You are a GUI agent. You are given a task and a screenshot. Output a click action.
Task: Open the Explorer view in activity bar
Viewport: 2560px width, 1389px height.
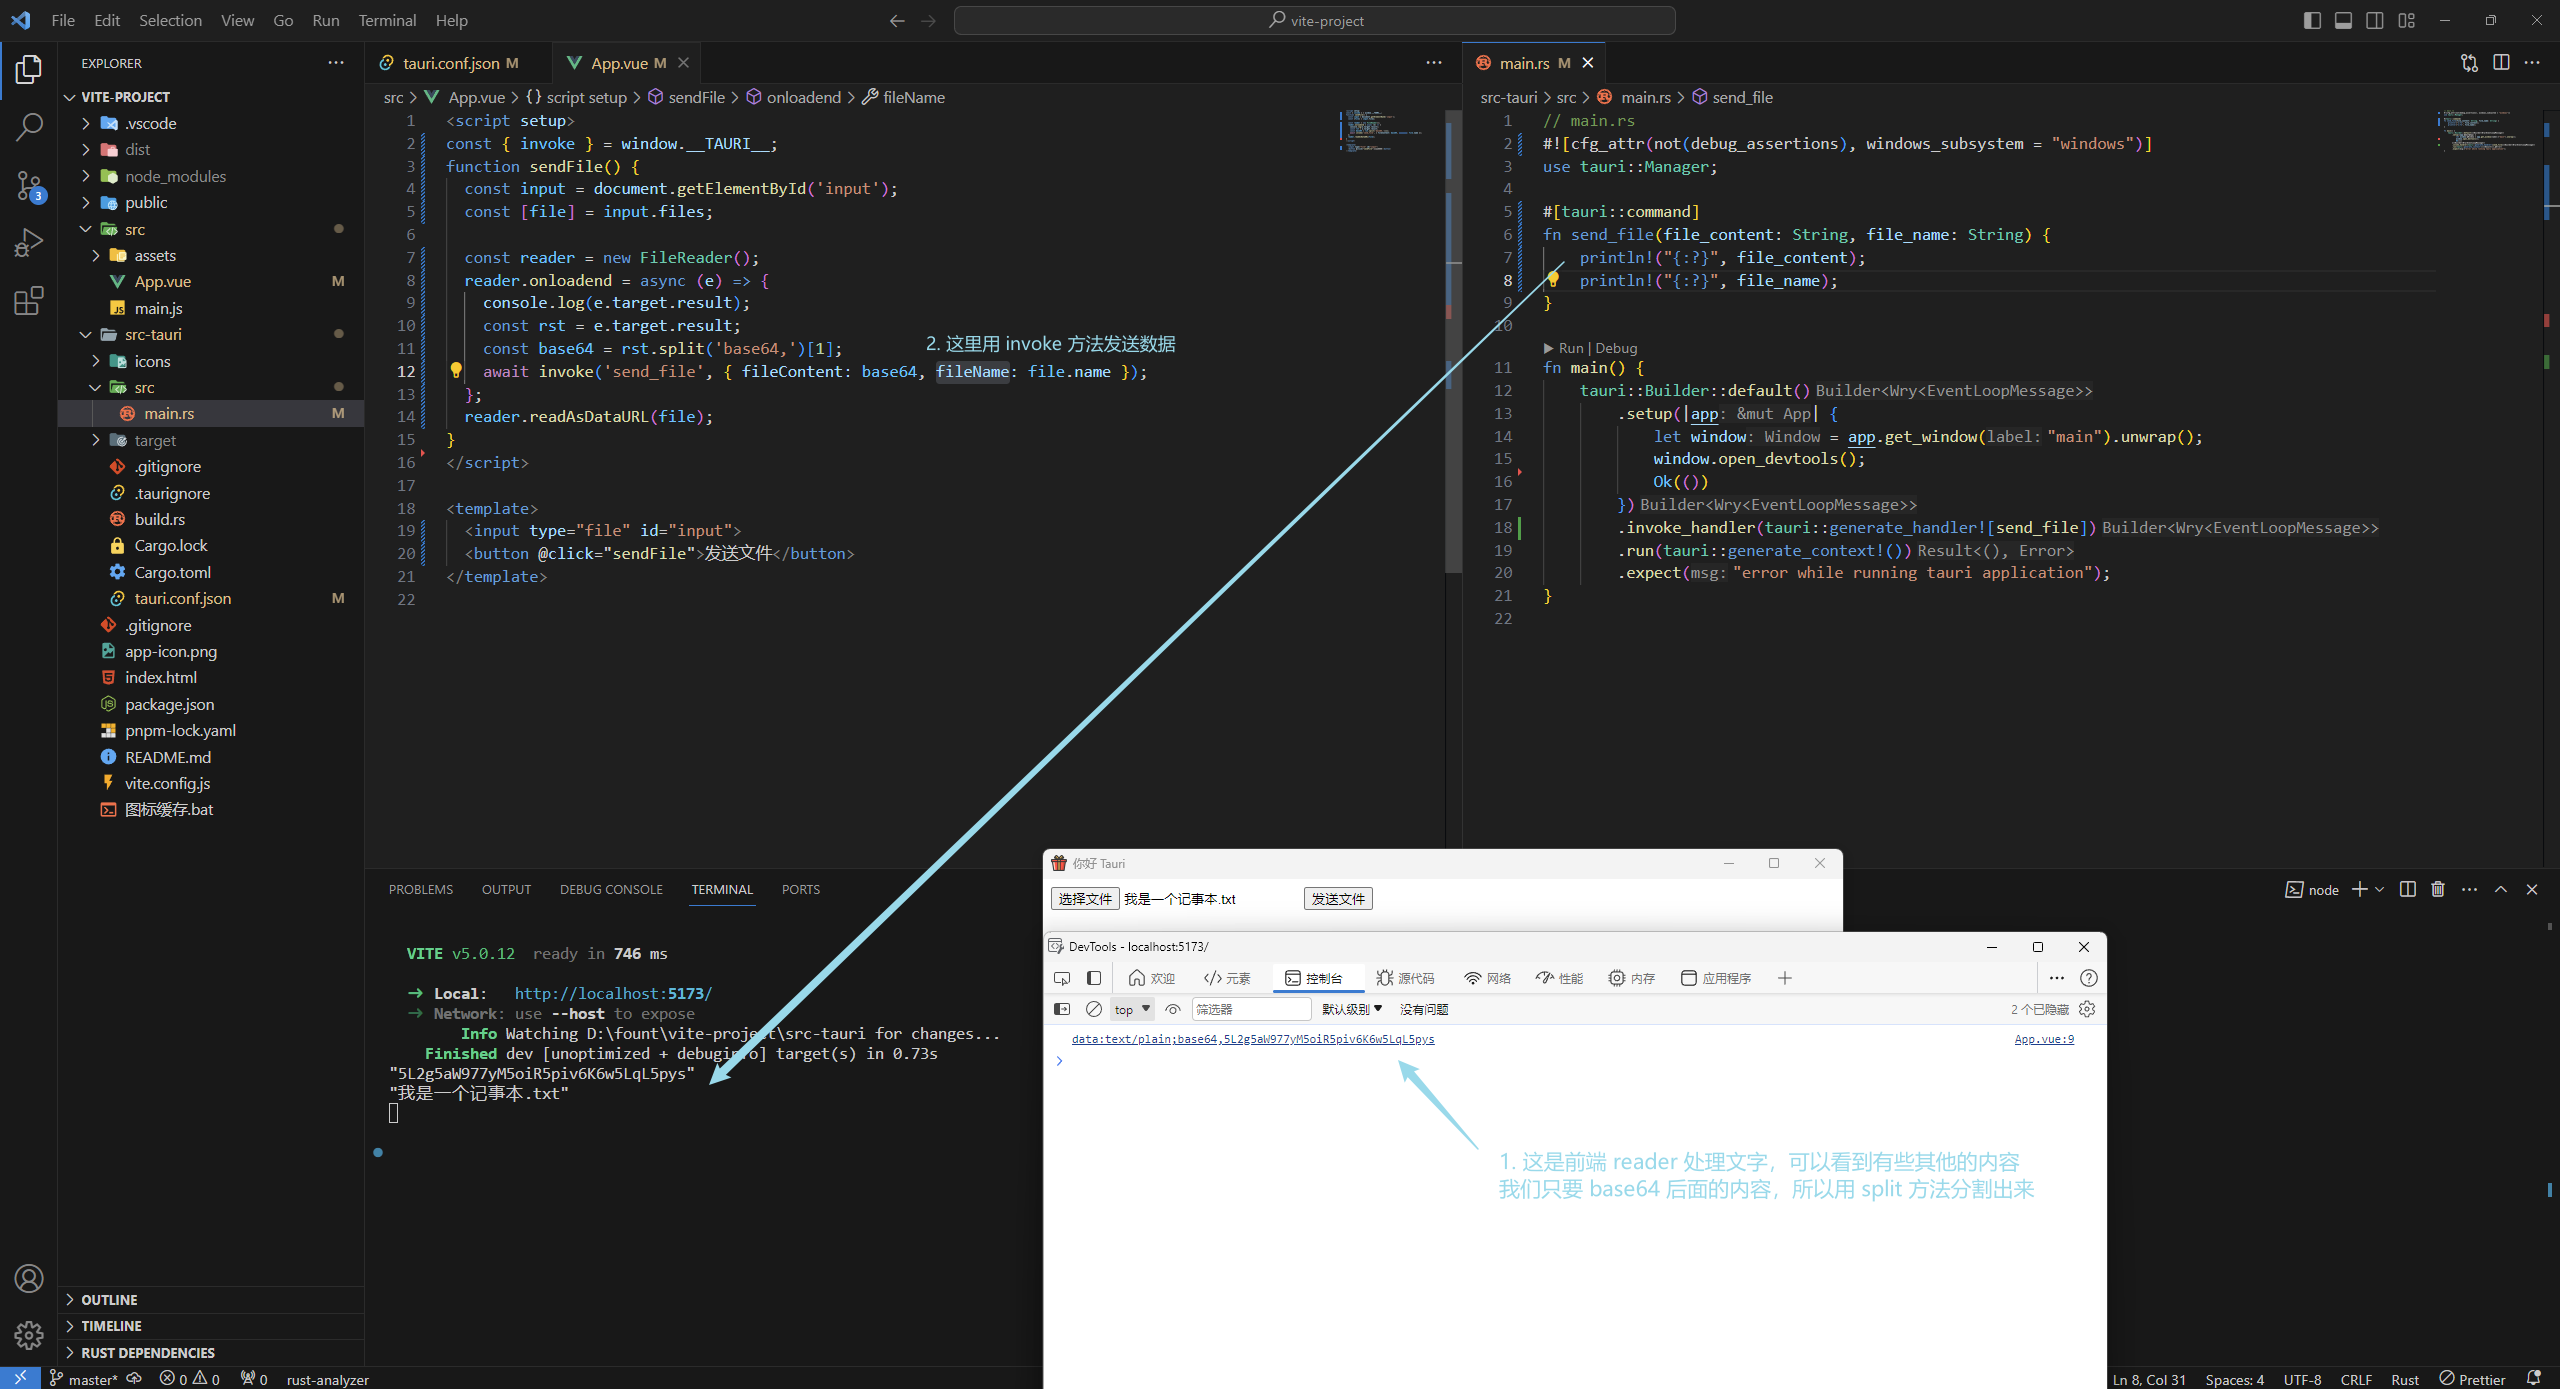coord(29,69)
